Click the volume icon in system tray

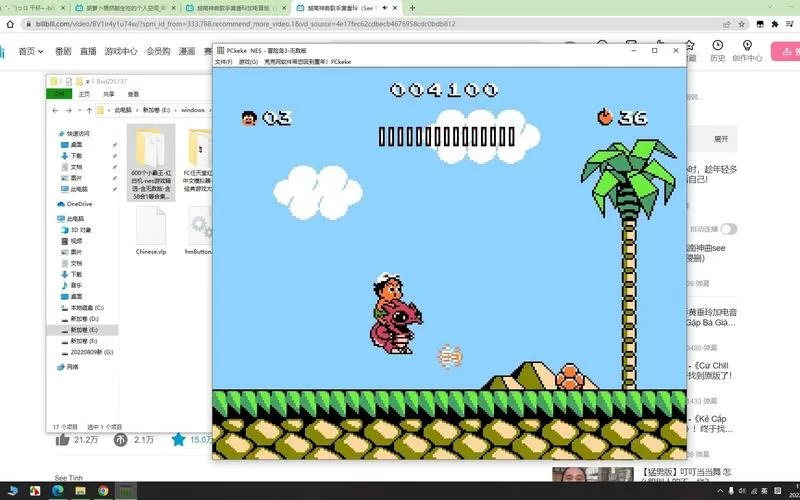point(742,491)
